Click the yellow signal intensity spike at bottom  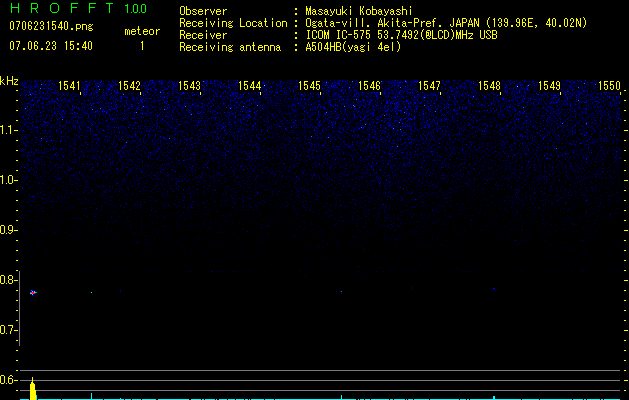33,389
